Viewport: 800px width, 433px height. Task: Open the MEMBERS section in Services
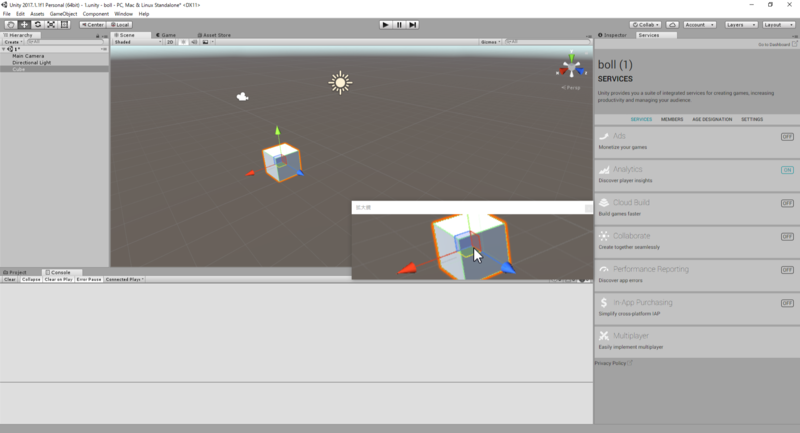point(671,119)
